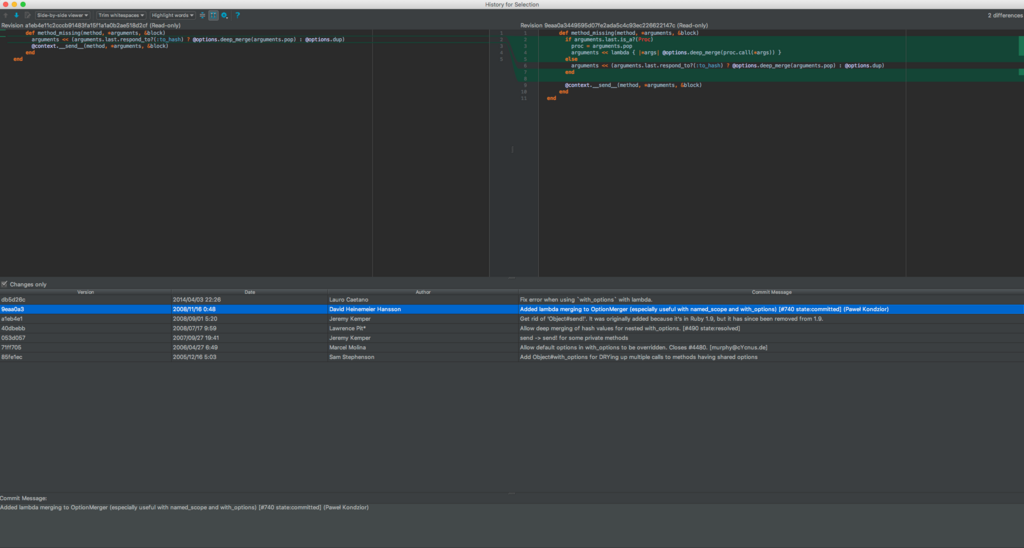Screen dimensions: 1024x548
Task: Sort by Author column header
Action: [x=423, y=292]
